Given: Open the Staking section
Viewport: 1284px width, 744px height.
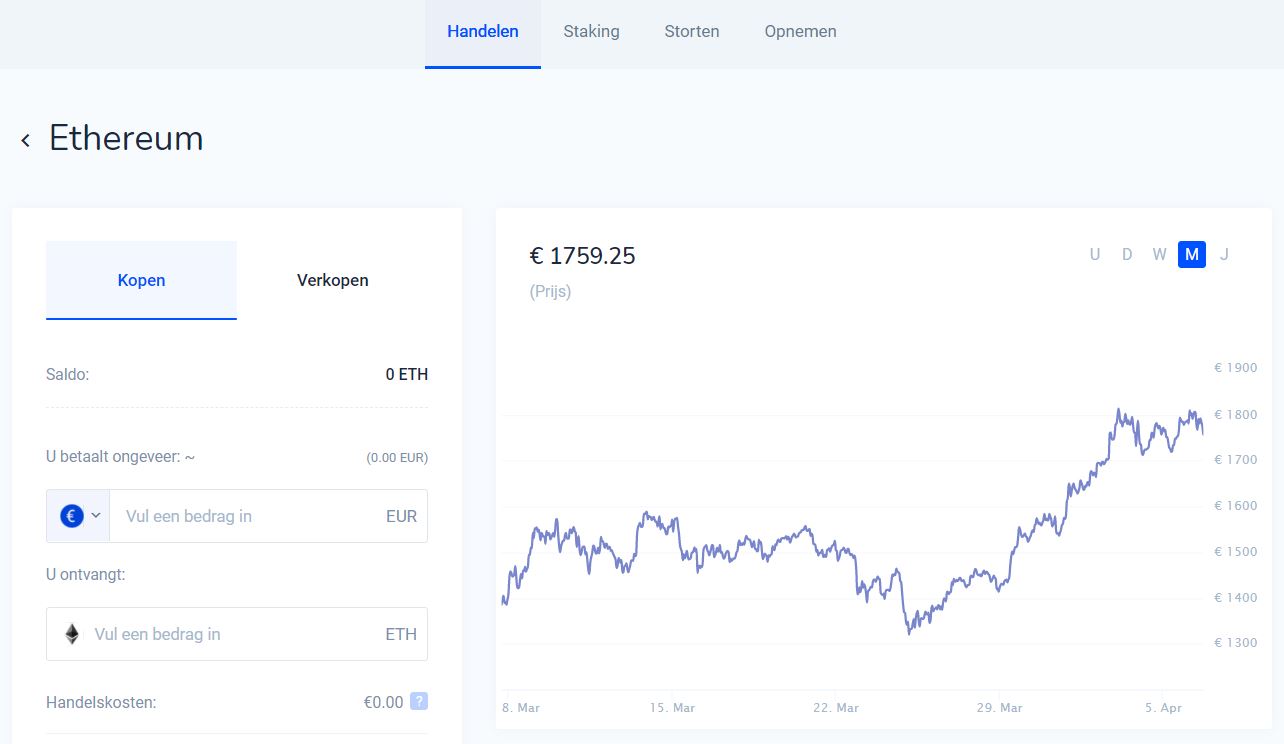Looking at the screenshot, I should (x=591, y=31).
